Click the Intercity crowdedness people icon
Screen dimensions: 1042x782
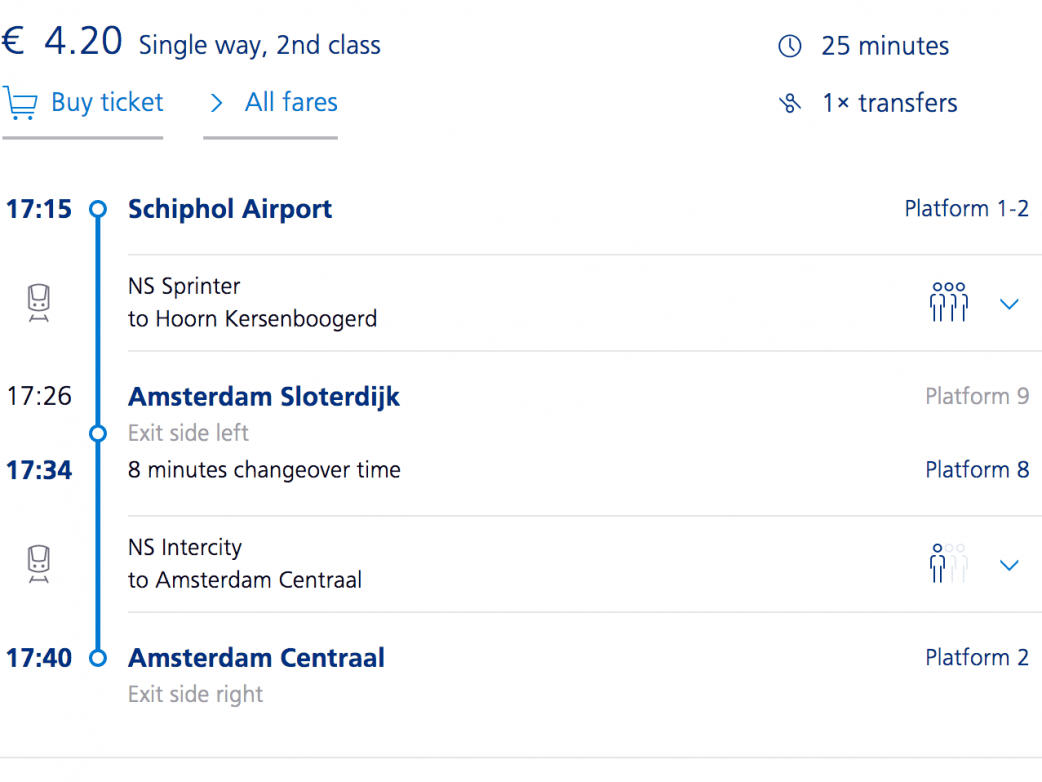click(x=948, y=564)
